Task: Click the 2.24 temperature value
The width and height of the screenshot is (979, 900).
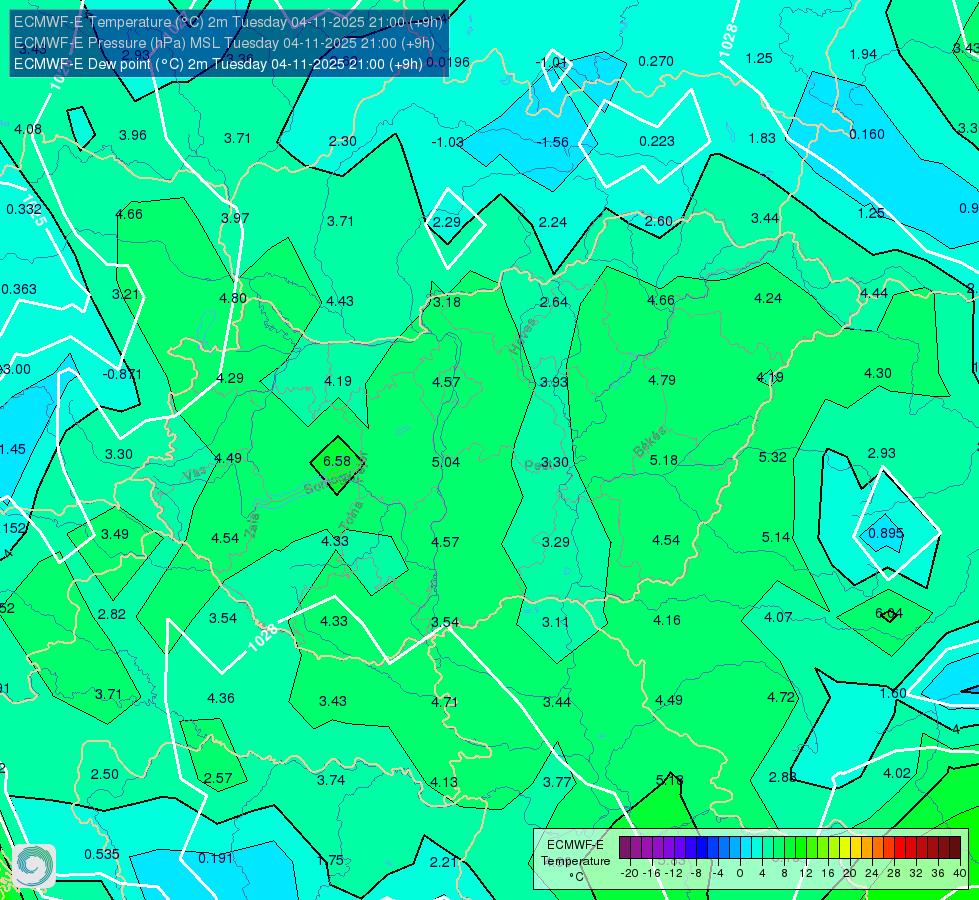Action: [x=553, y=222]
